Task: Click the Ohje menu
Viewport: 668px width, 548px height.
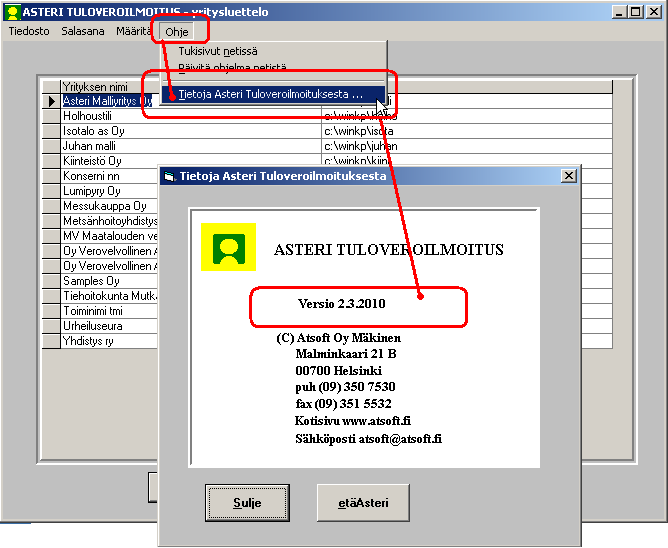Action: pyautogui.click(x=177, y=32)
